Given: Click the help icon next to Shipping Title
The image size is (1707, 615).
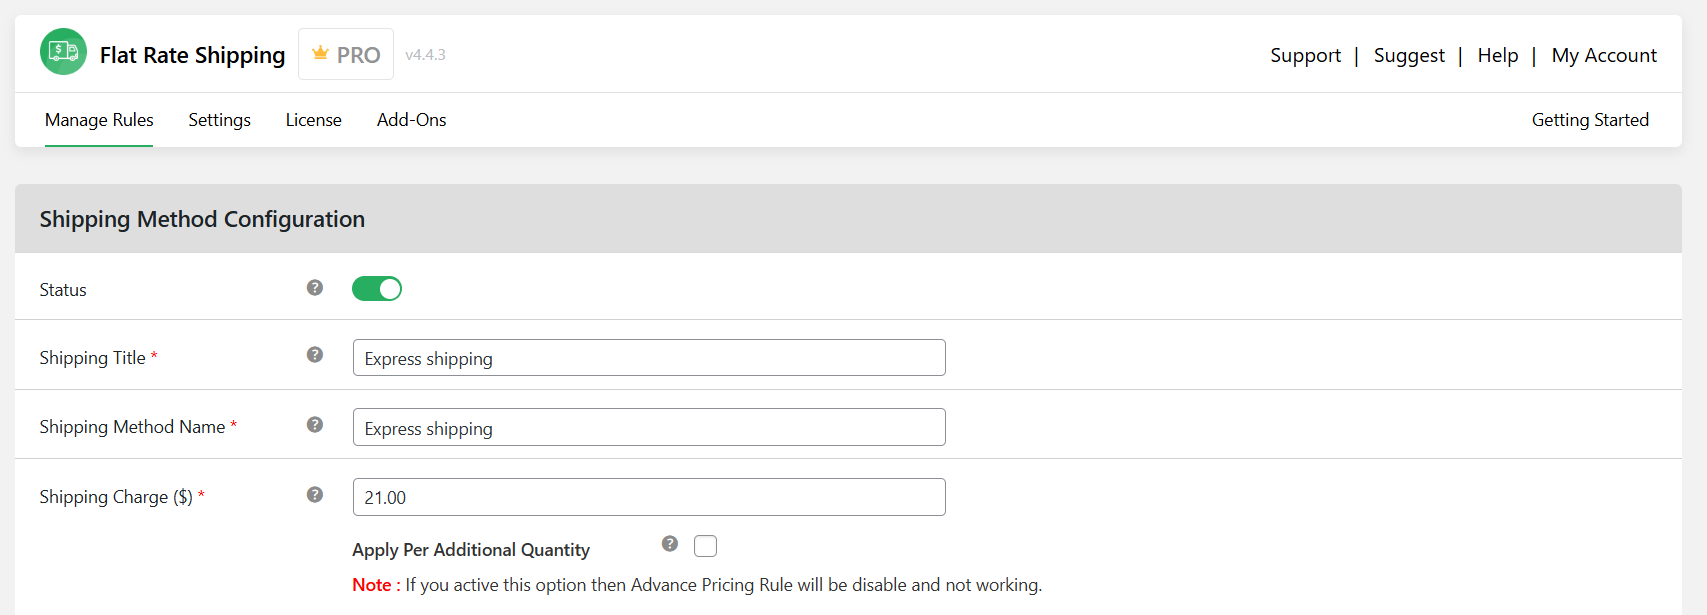Looking at the screenshot, I should (x=315, y=354).
